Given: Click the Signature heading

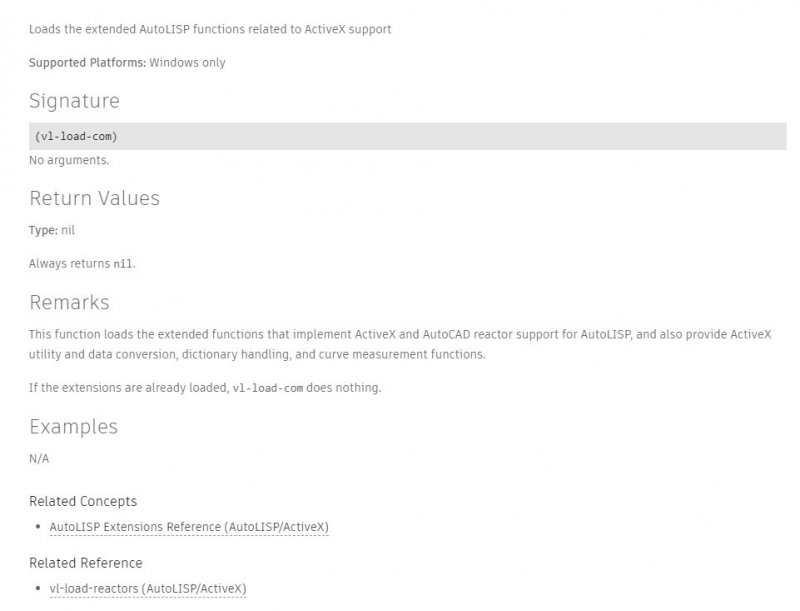Looking at the screenshot, I should (x=74, y=100).
